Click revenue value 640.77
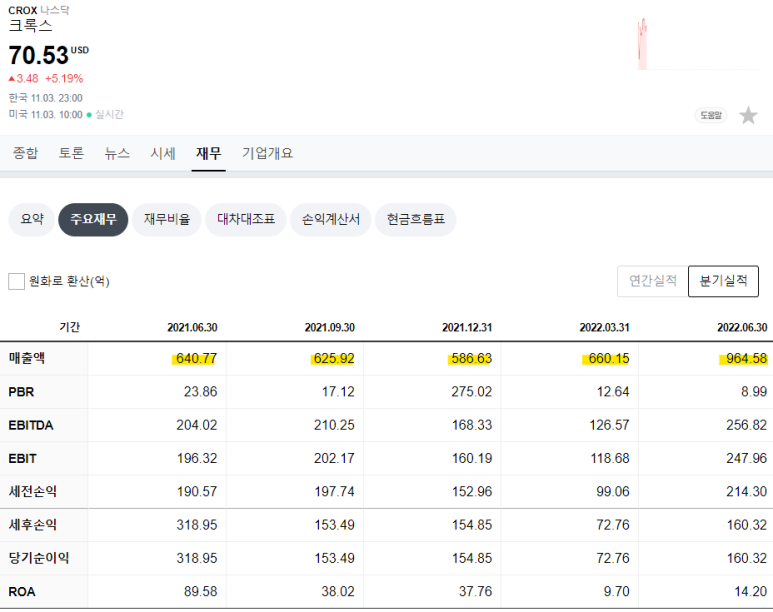 (x=195, y=359)
